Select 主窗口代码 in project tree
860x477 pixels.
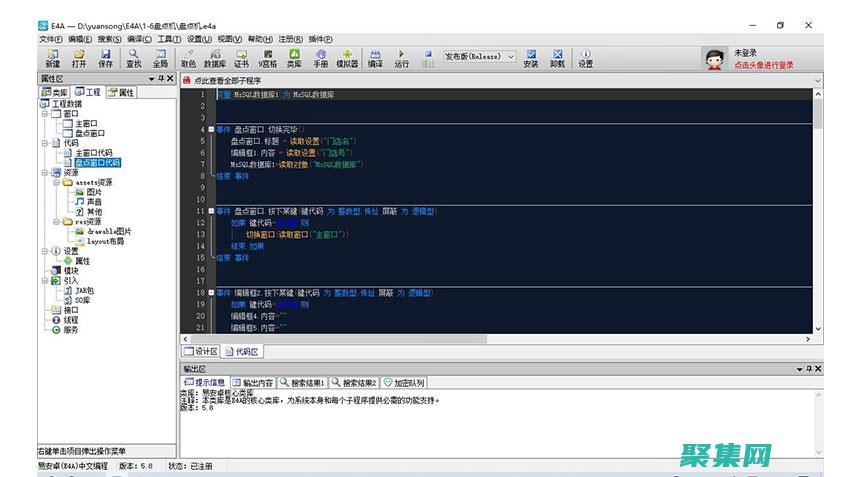(x=93, y=152)
